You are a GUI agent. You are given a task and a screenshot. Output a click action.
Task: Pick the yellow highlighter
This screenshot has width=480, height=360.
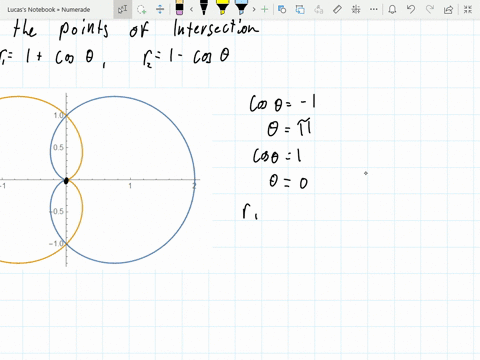(222, 8)
